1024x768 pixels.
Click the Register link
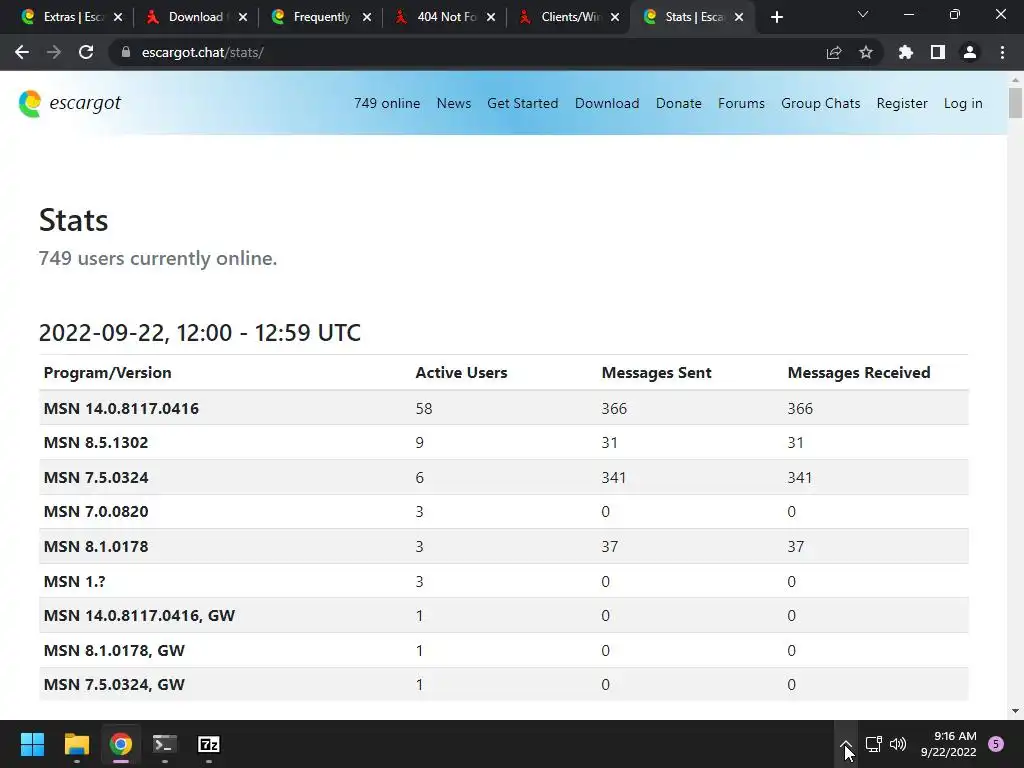[902, 103]
